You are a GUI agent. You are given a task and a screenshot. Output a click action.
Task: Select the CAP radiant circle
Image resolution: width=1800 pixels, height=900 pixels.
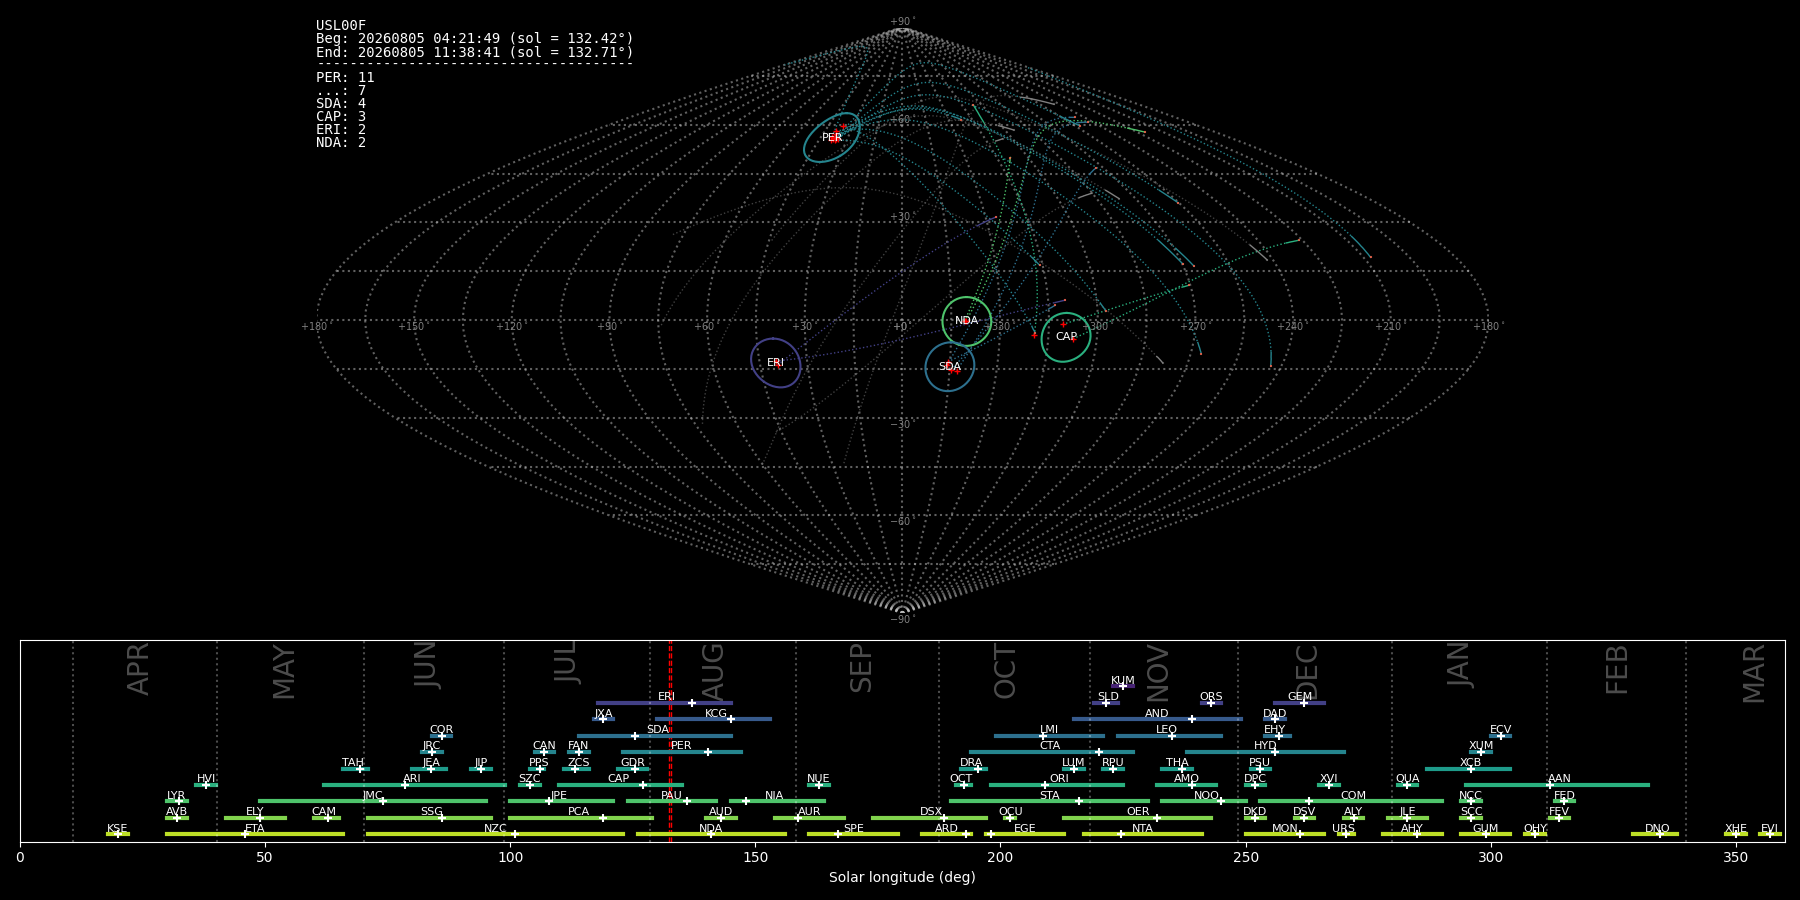[x=1066, y=337]
